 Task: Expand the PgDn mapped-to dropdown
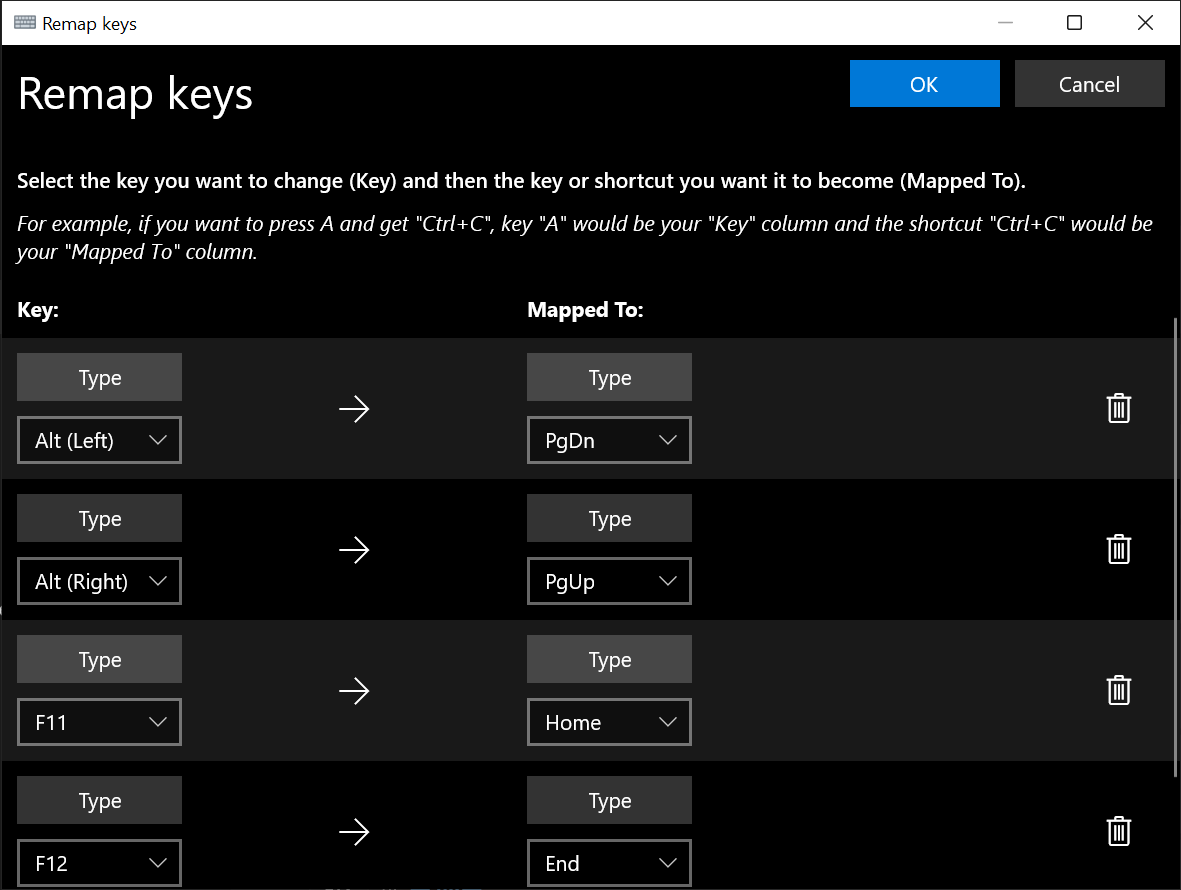[x=609, y=440]
